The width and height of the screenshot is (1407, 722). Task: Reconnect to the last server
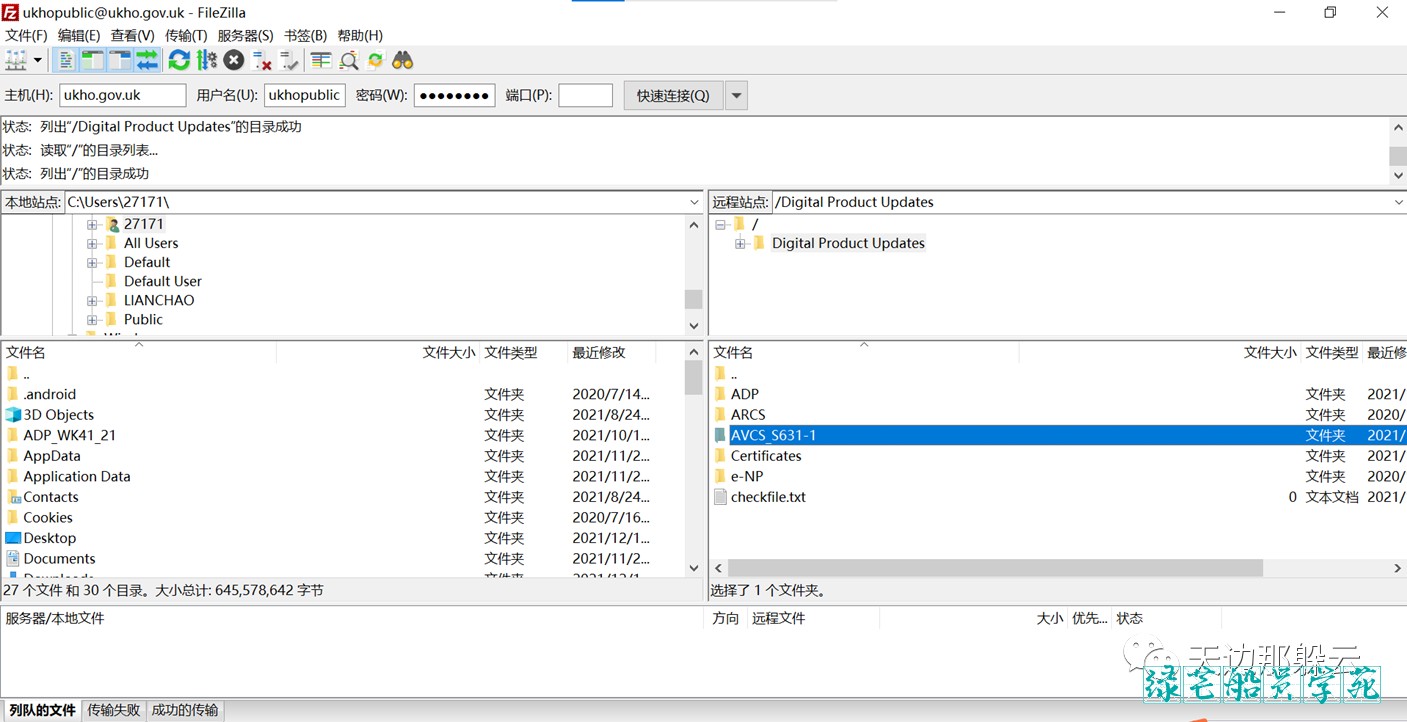pyautogui.click(x=289, y=61)
